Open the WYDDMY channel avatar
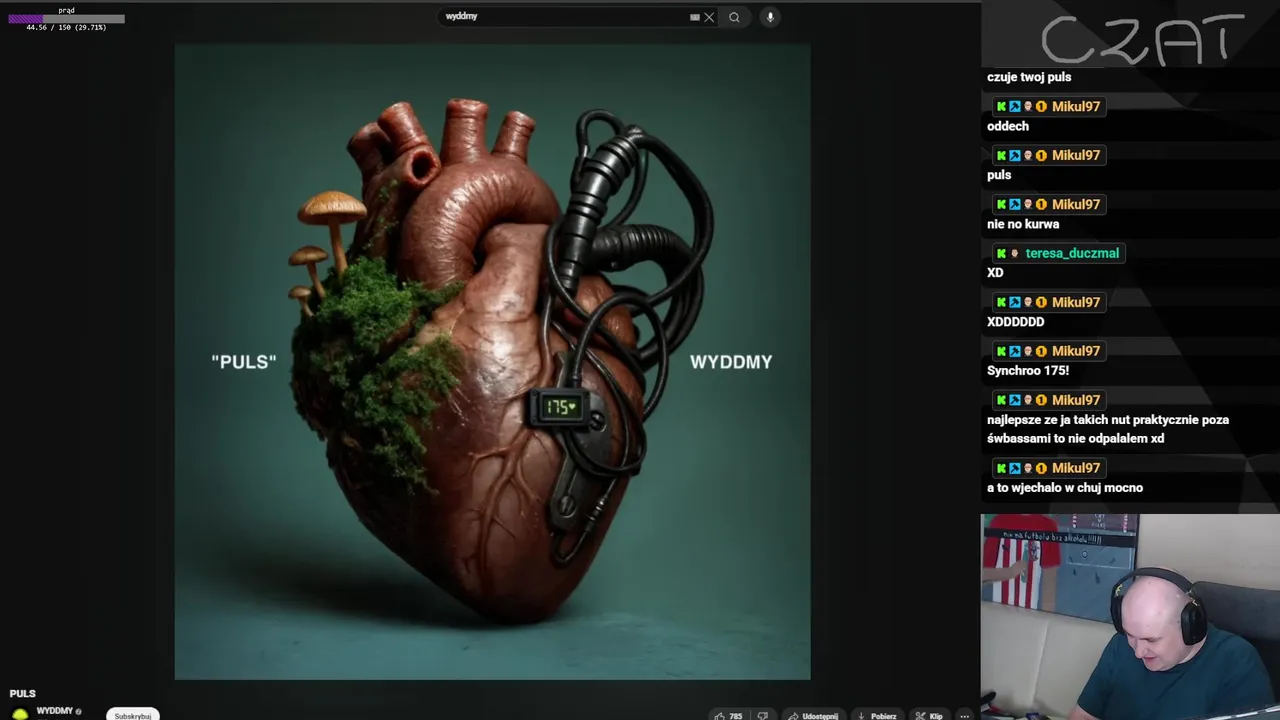The height and width of the screenshot is (720, 1280). (19, 714)
